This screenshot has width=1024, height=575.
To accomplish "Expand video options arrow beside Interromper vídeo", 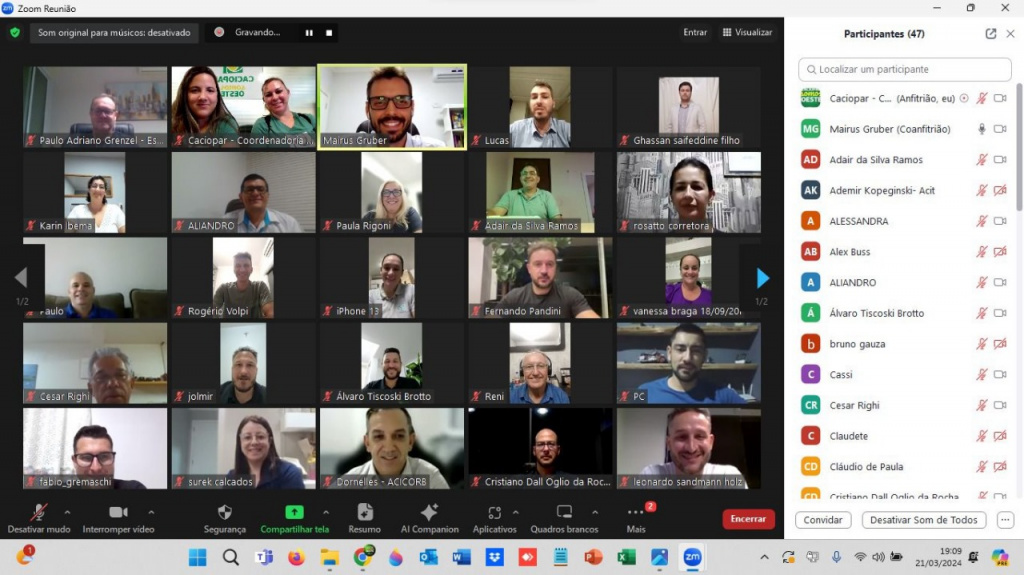I will [151, 512].
